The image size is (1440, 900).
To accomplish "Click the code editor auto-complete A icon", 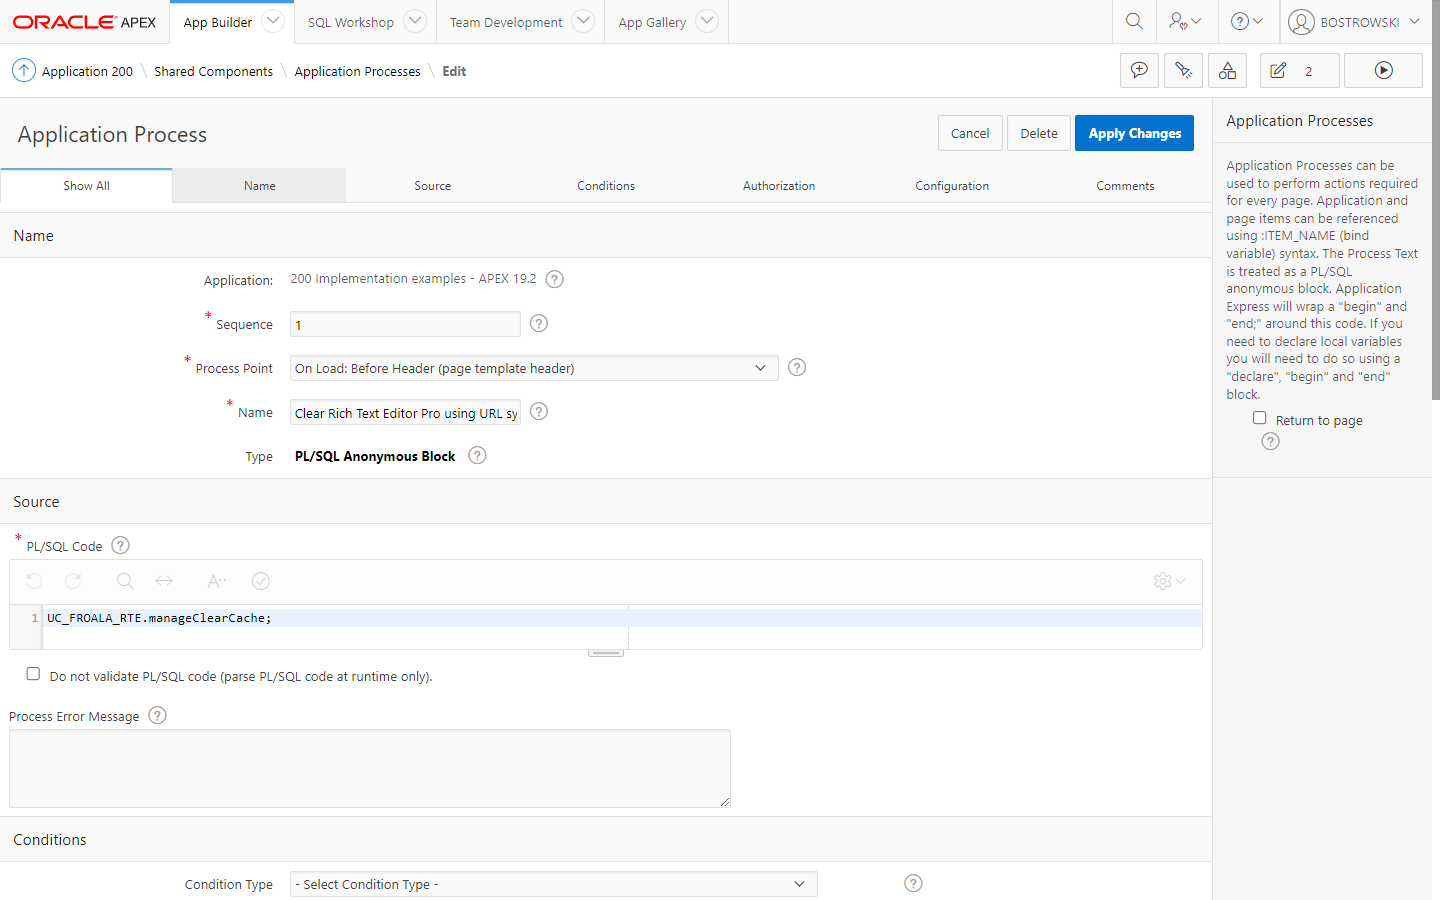I will pyautogui.click(x=216, y=581).
